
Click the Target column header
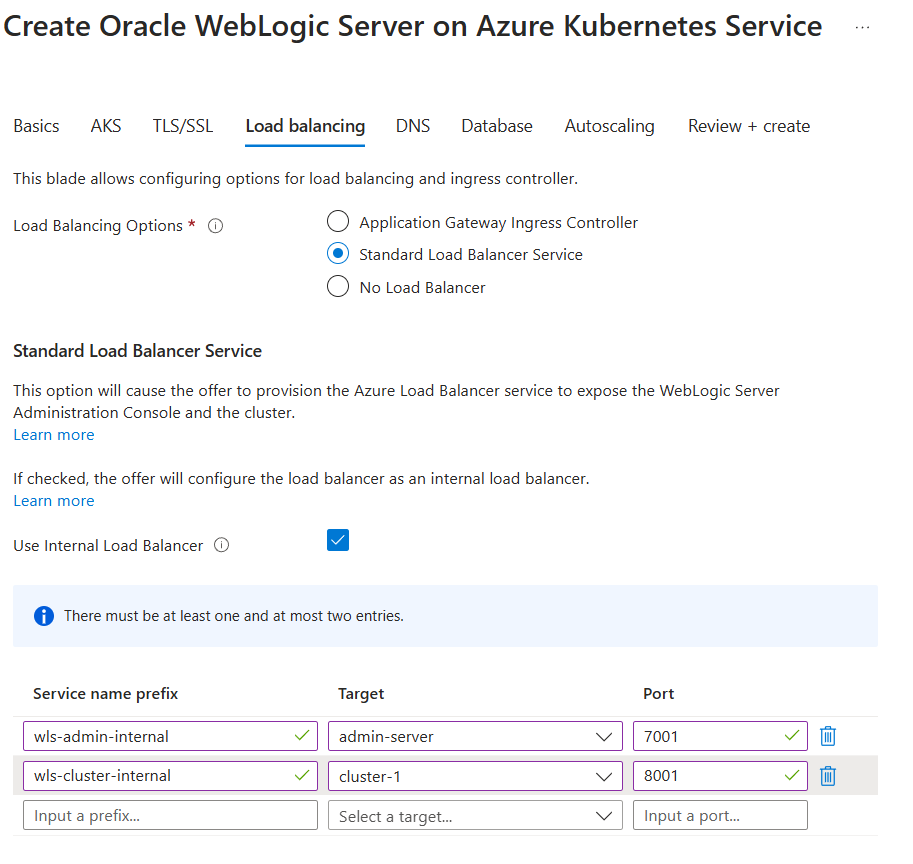click(361, 693)
